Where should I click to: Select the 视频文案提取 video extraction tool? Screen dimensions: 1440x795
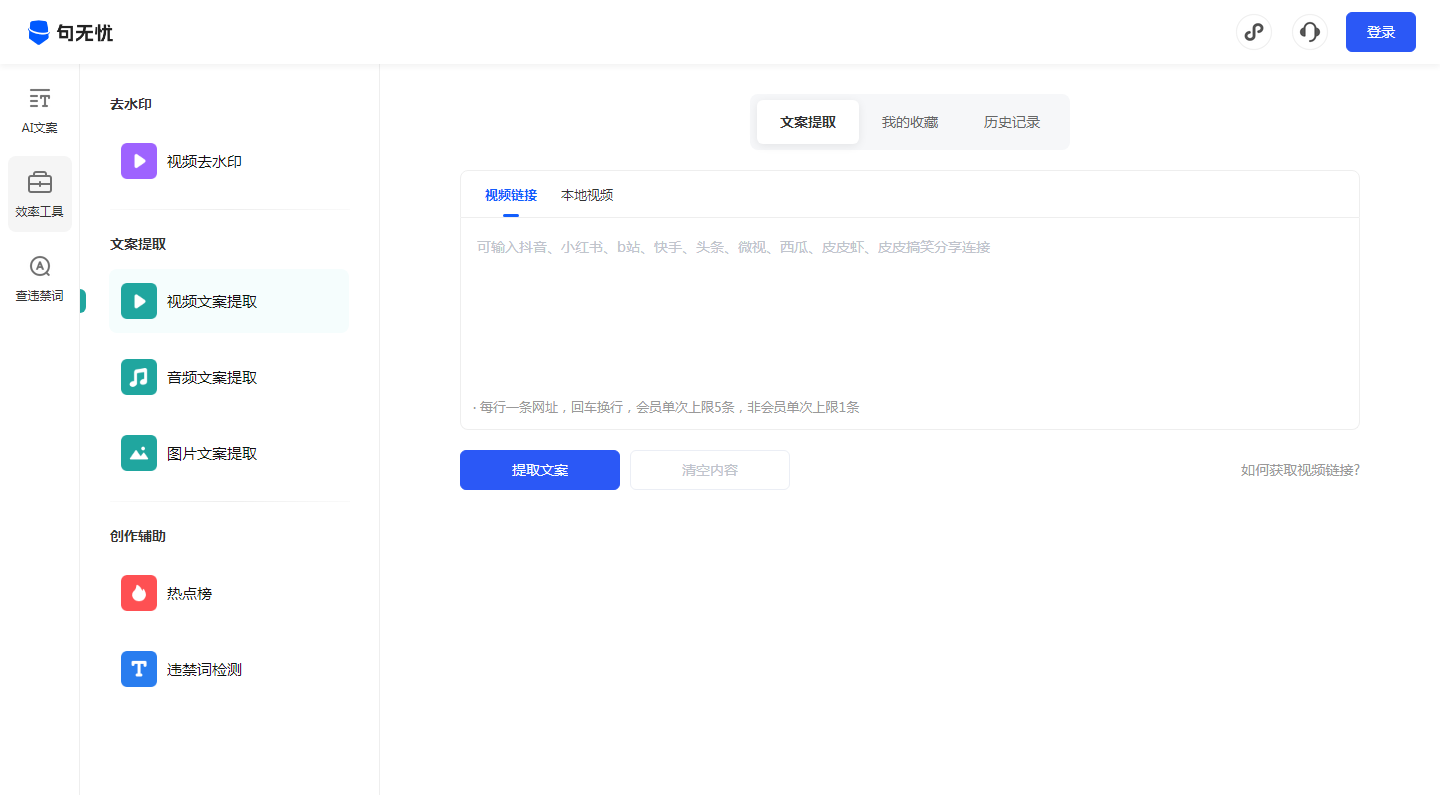click(x=210, y=300)
